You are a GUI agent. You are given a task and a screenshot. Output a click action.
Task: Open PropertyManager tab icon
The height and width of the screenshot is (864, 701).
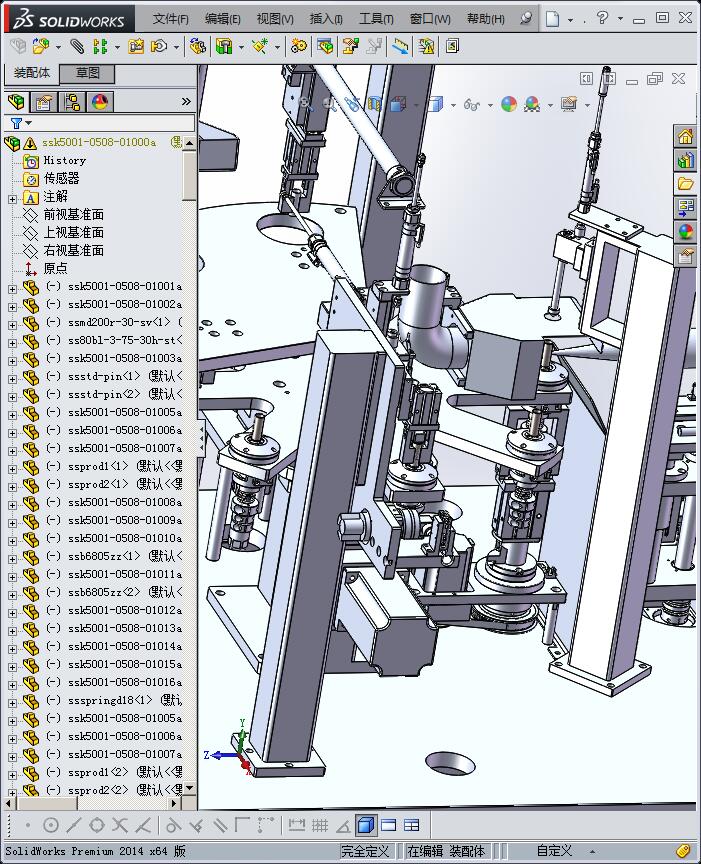click(44, 102)
